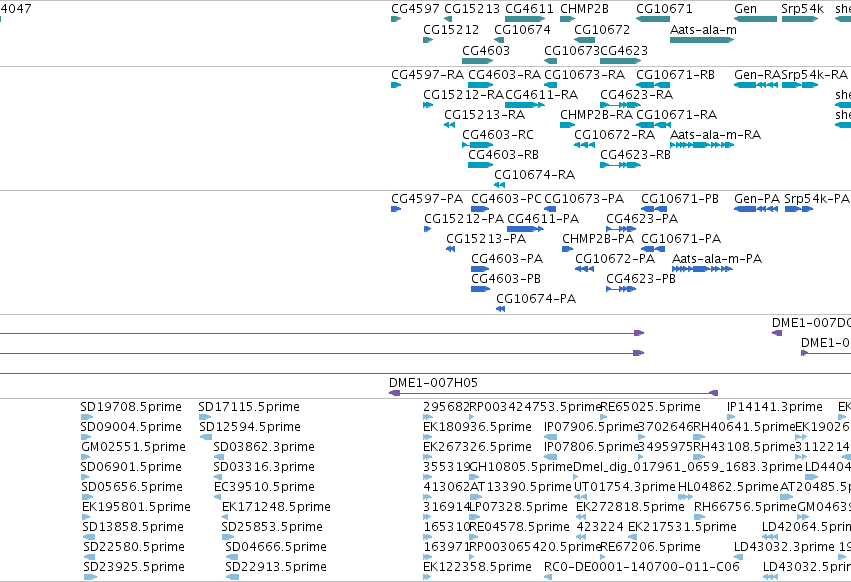Screen dimensions: 851x582
Task: Click the Aats-ala-m gene bar
Action: (x=702, y=40)
